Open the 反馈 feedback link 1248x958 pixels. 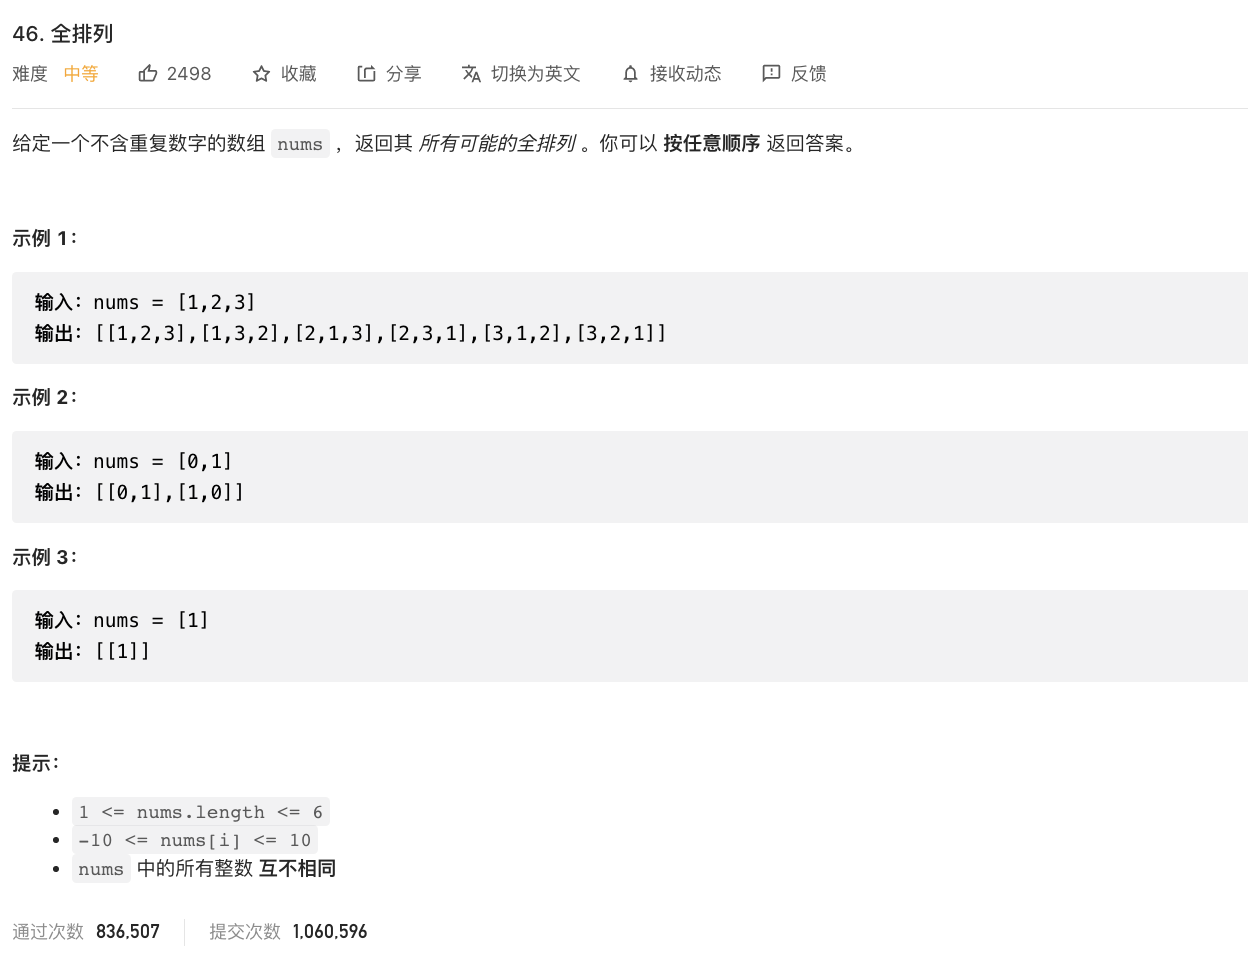point(808,74)
